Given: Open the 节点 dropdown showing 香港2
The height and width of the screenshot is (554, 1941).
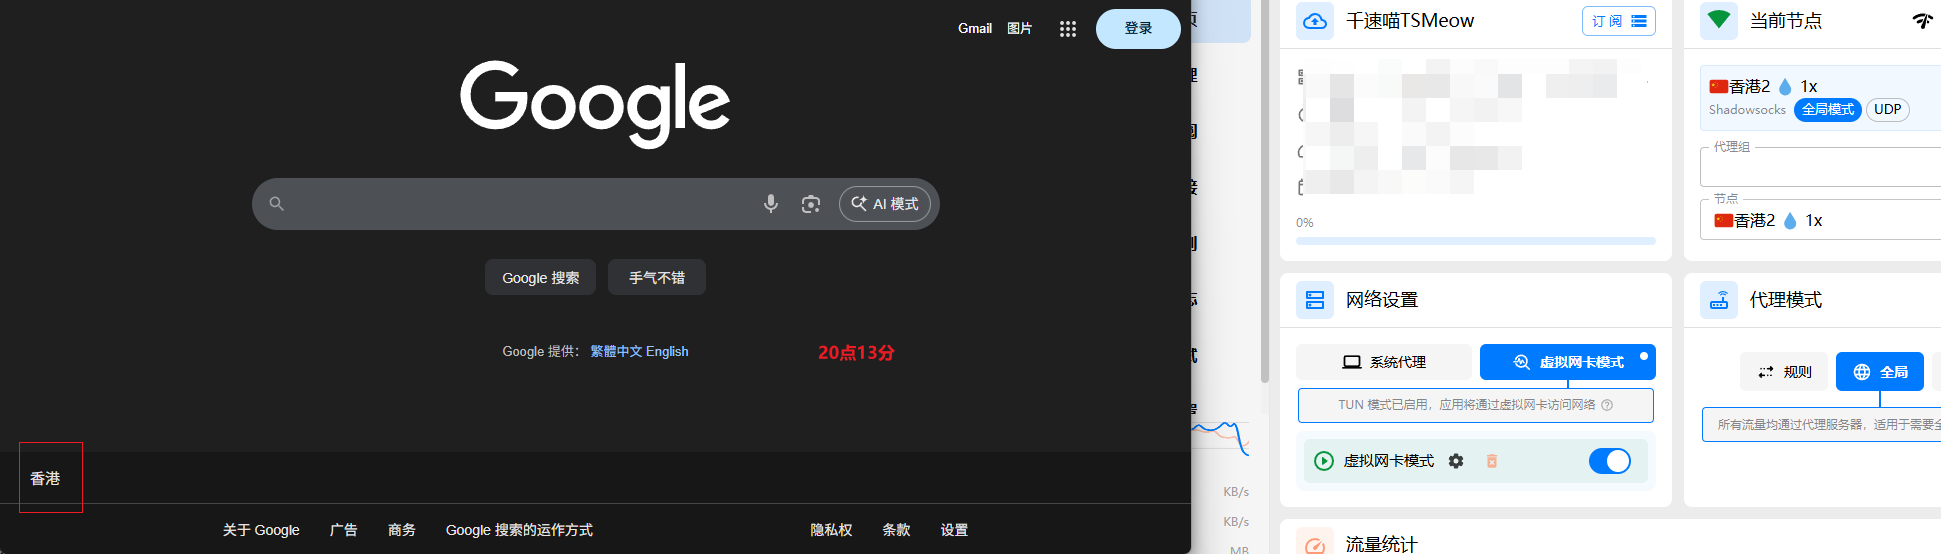Looking at the screenshot, I should point(1820,221).
